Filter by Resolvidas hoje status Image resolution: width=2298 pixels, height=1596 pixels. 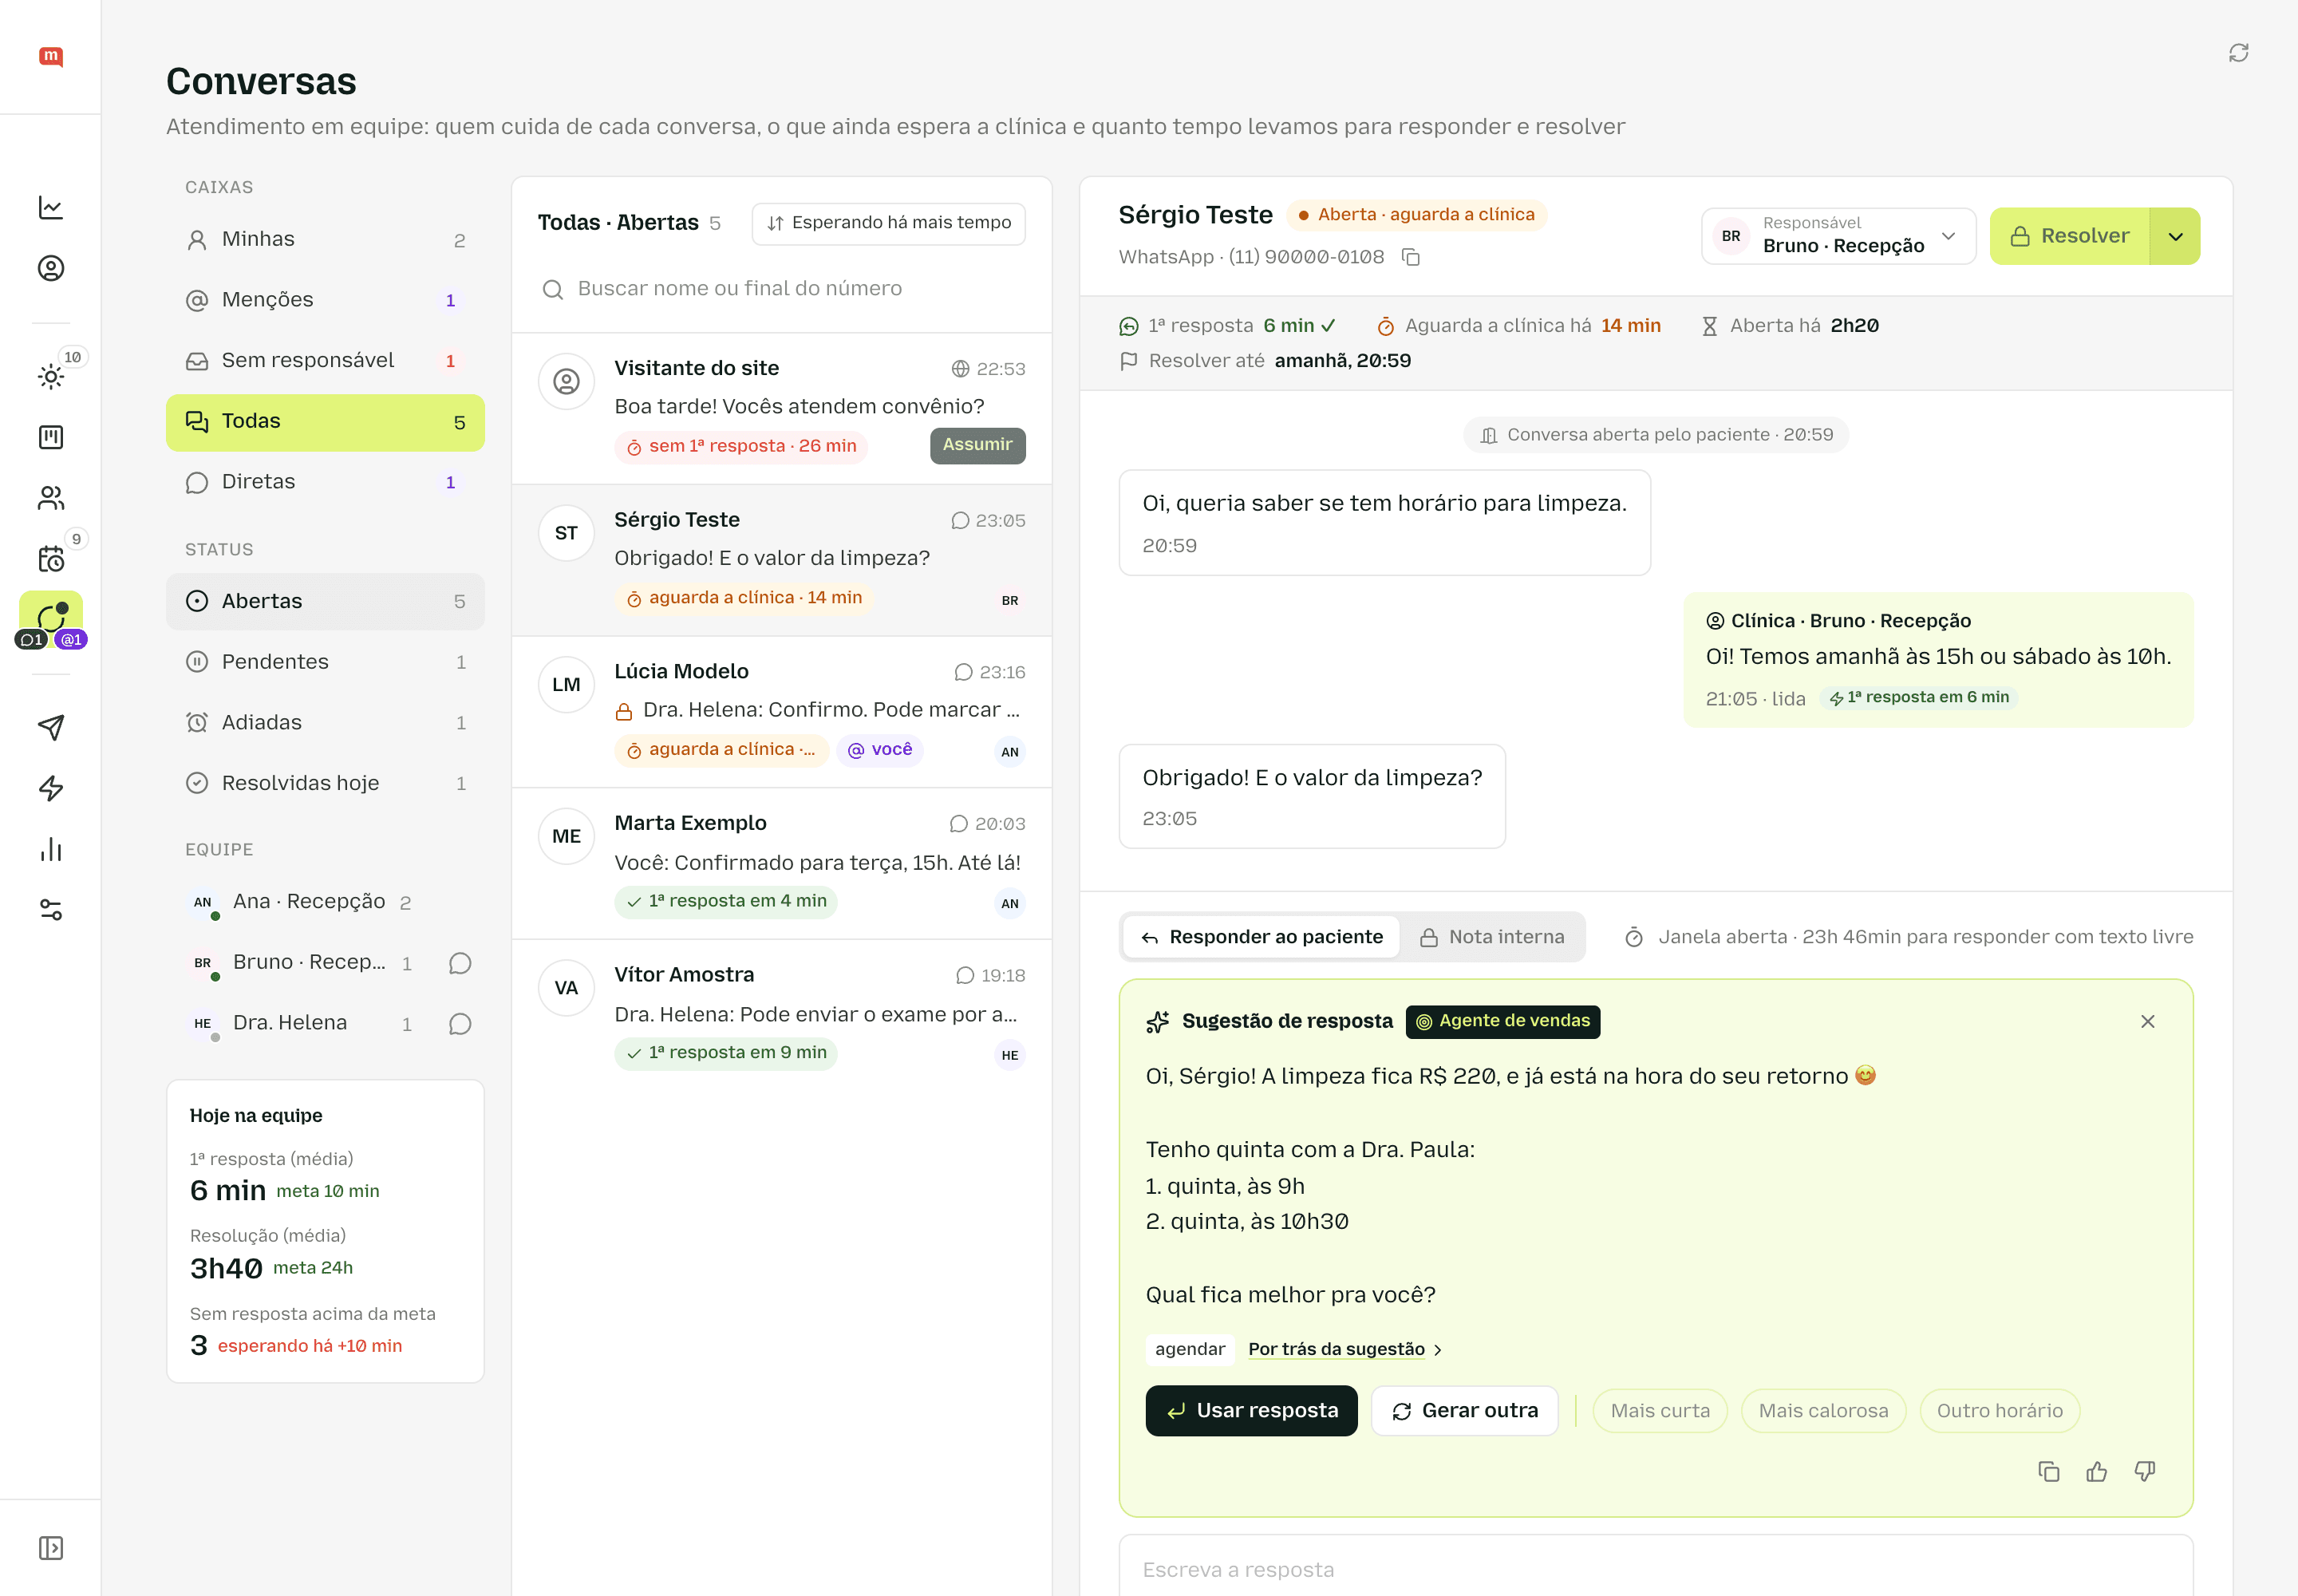coord(325,783)
